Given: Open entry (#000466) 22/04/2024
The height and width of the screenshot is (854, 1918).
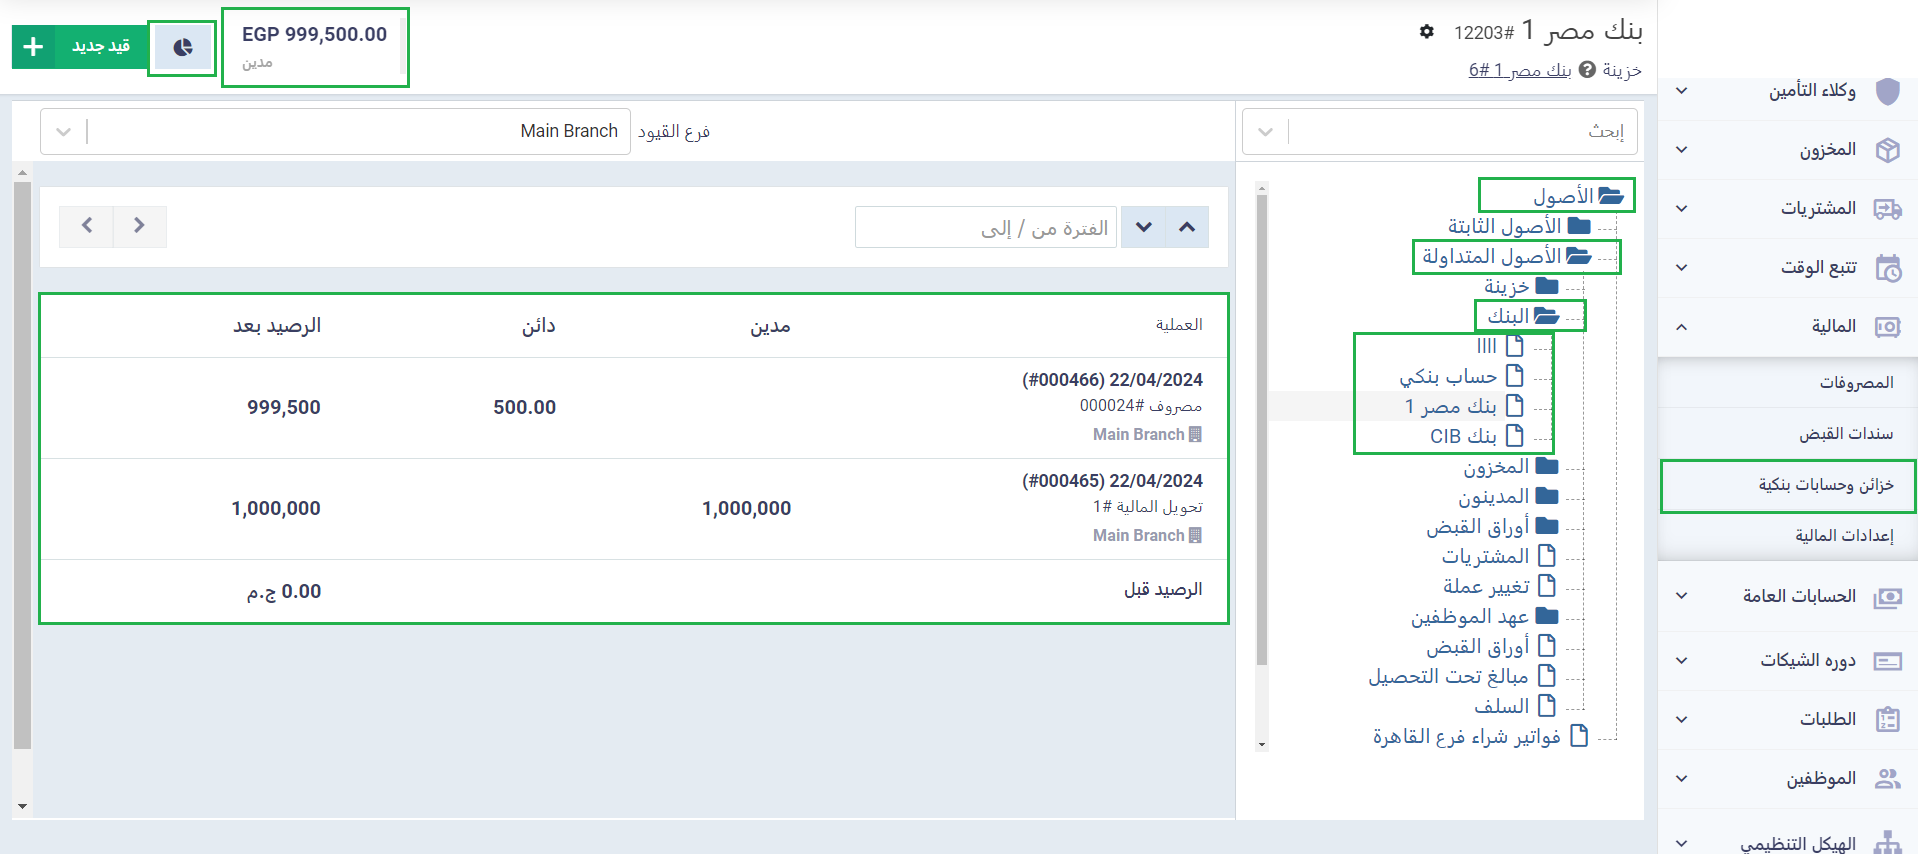Looking at the screenshot, I should pos(1112,380).
